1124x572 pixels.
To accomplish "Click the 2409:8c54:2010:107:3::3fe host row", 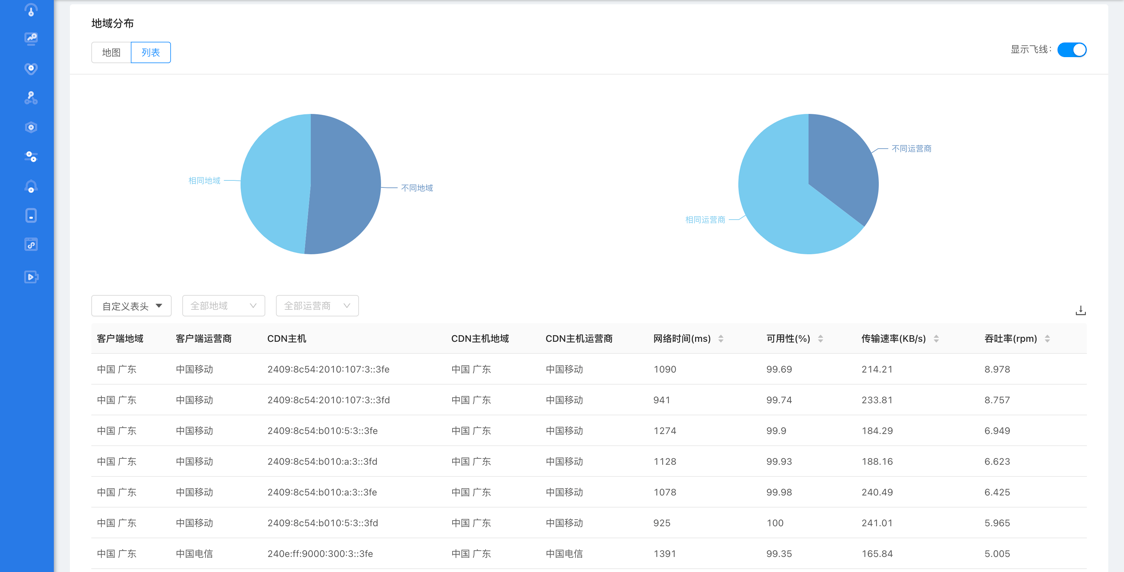I will [x=328, y=370].
